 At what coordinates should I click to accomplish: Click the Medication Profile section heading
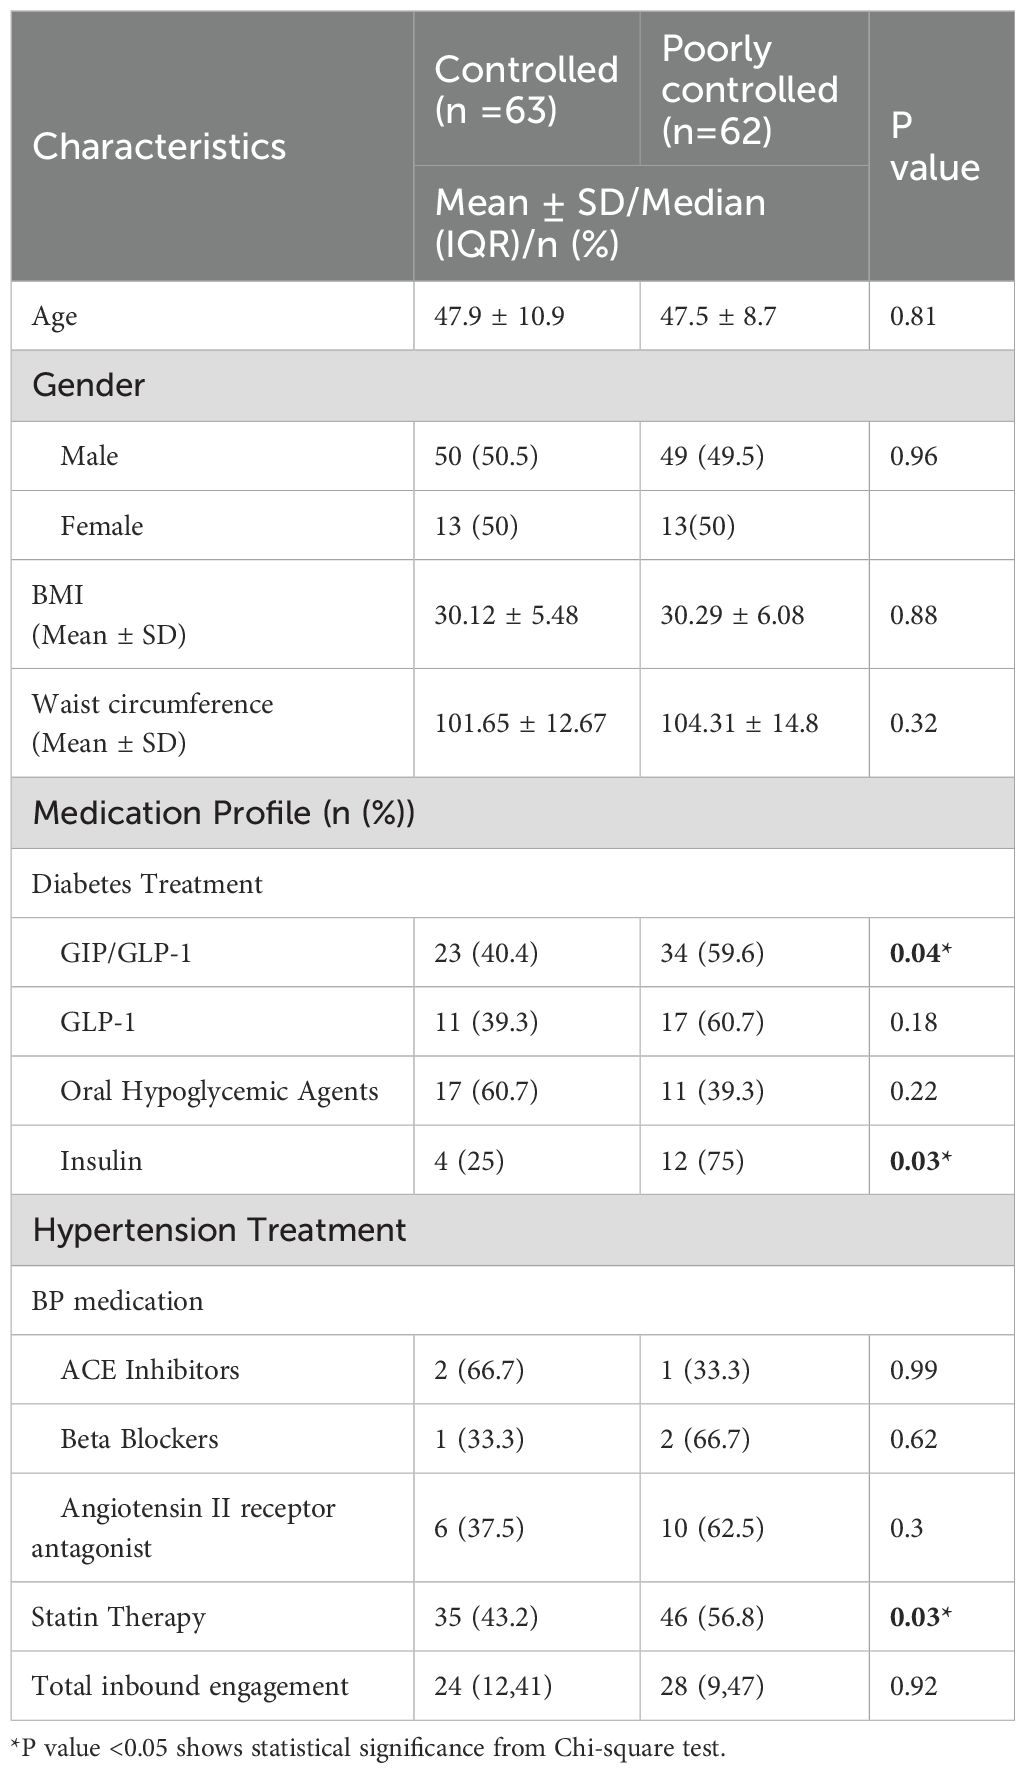(223, 812)
